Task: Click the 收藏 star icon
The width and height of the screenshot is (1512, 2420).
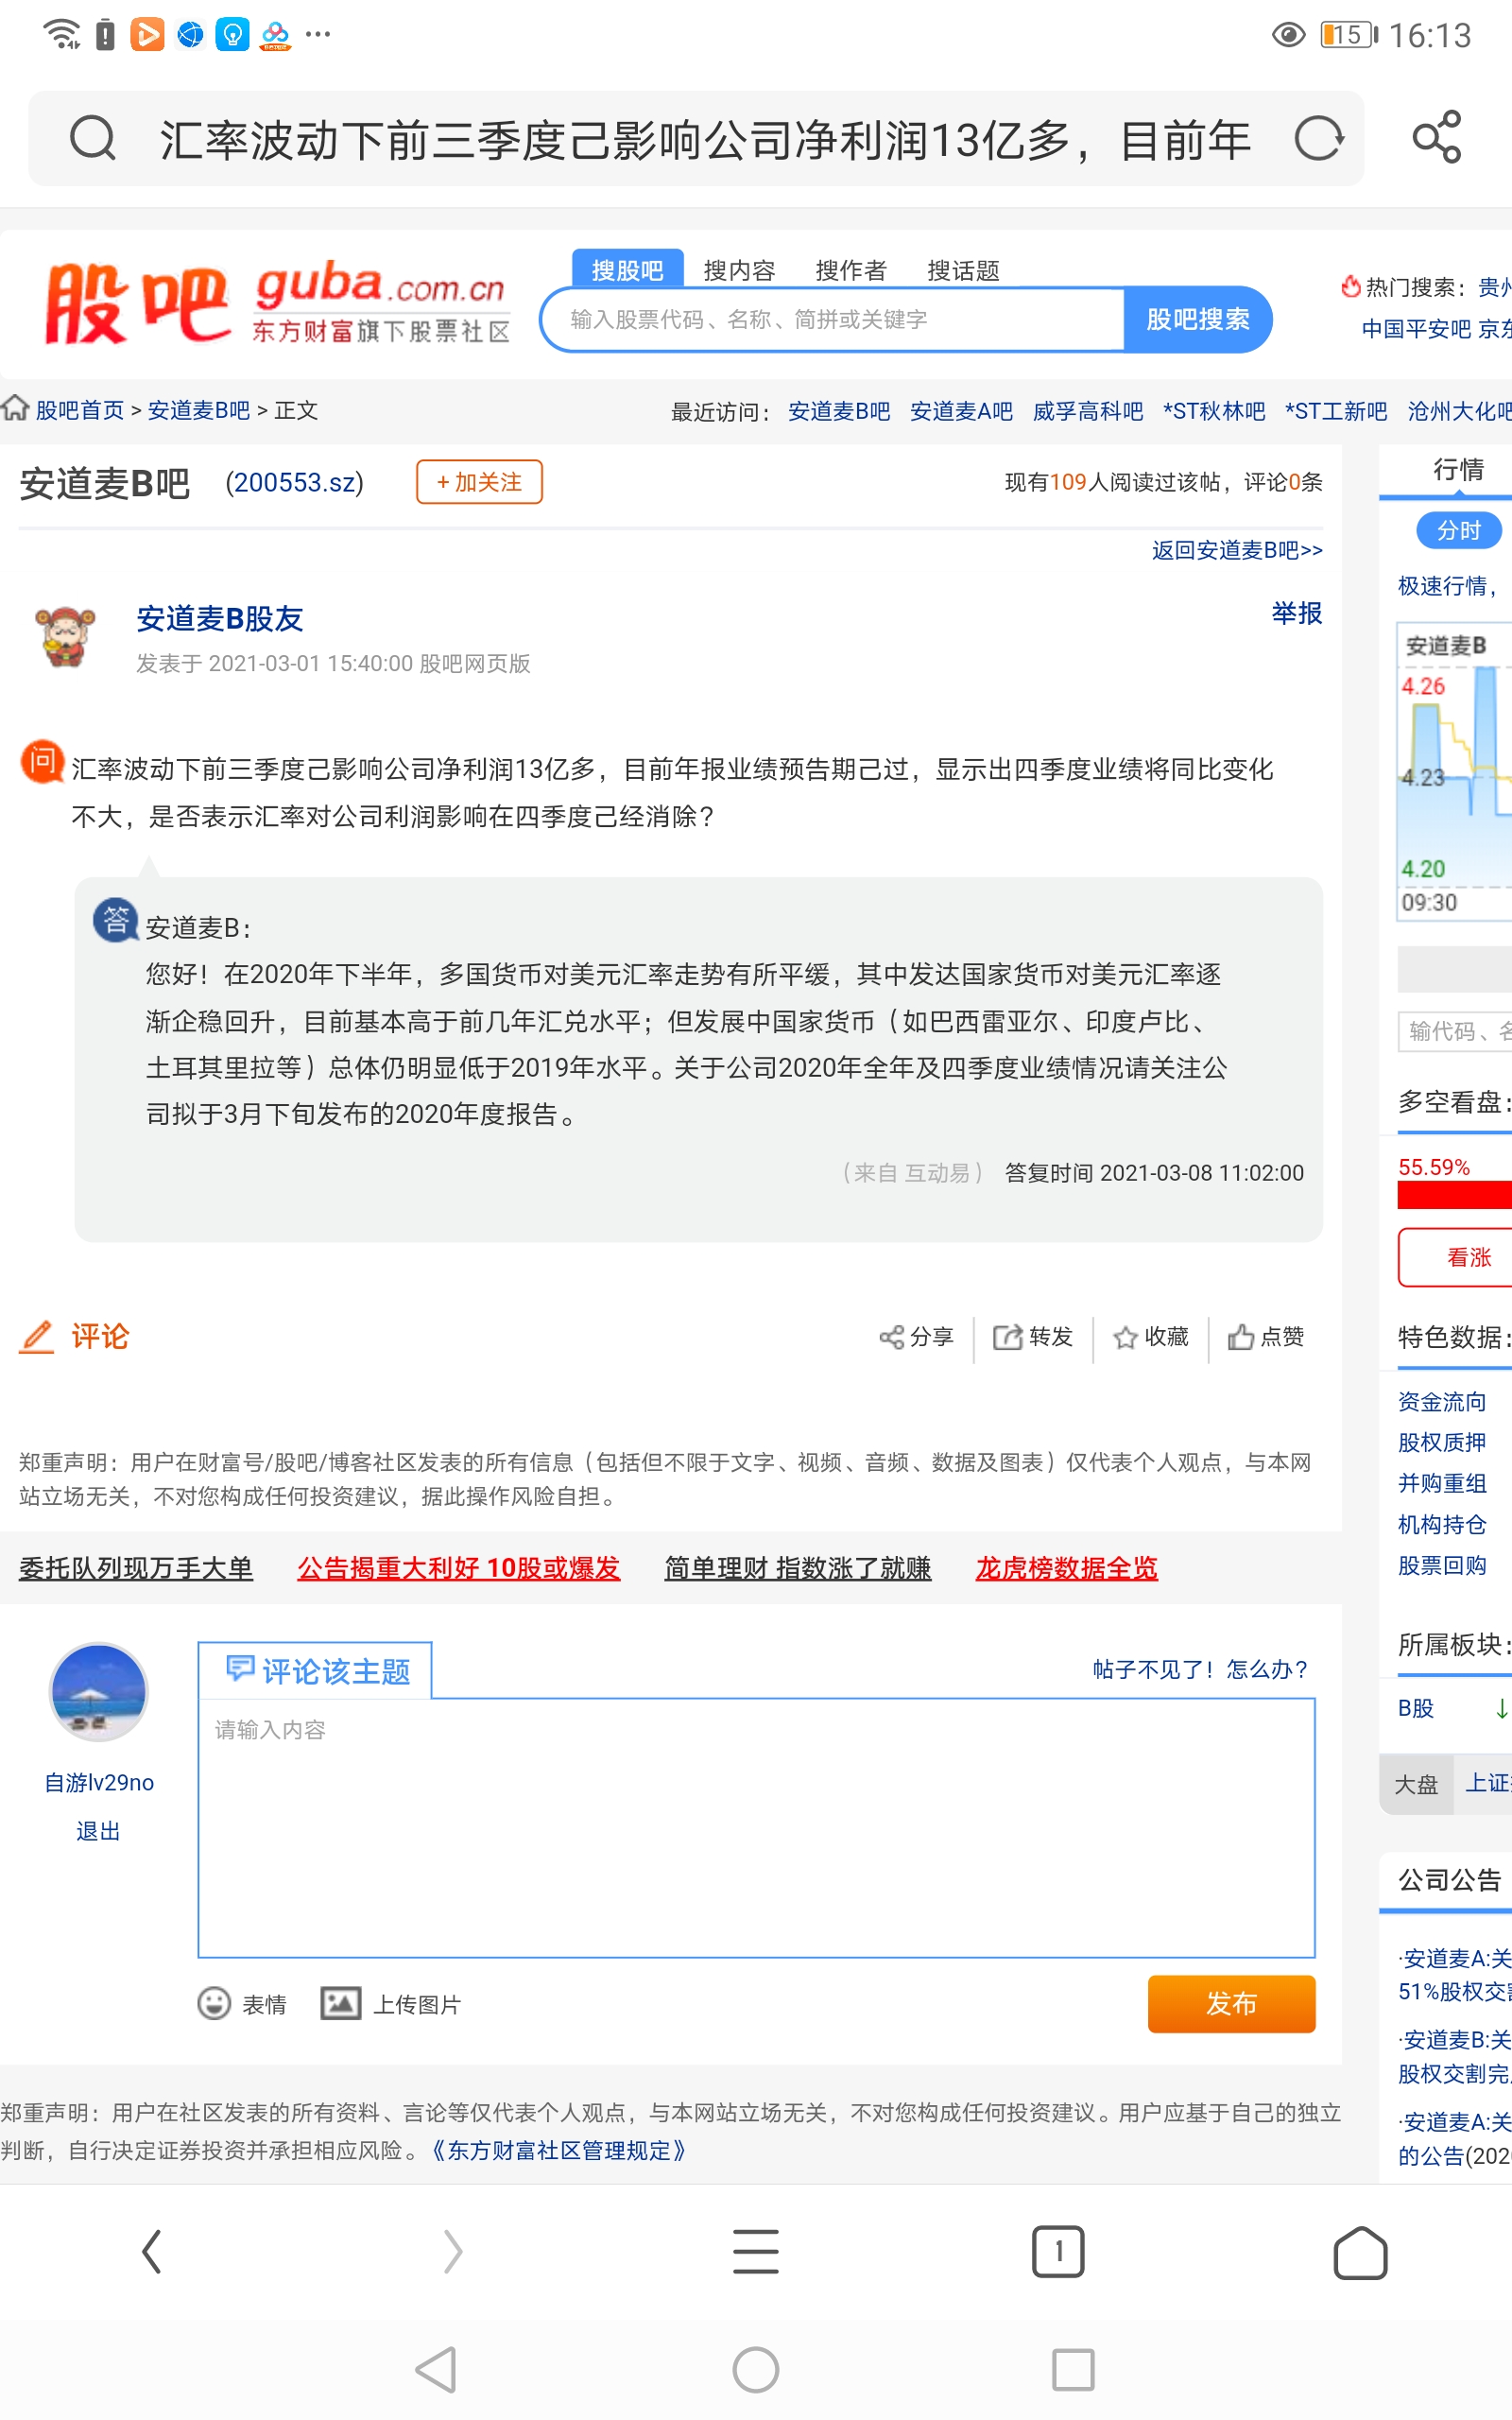Action: (x=1125, y=1337)
